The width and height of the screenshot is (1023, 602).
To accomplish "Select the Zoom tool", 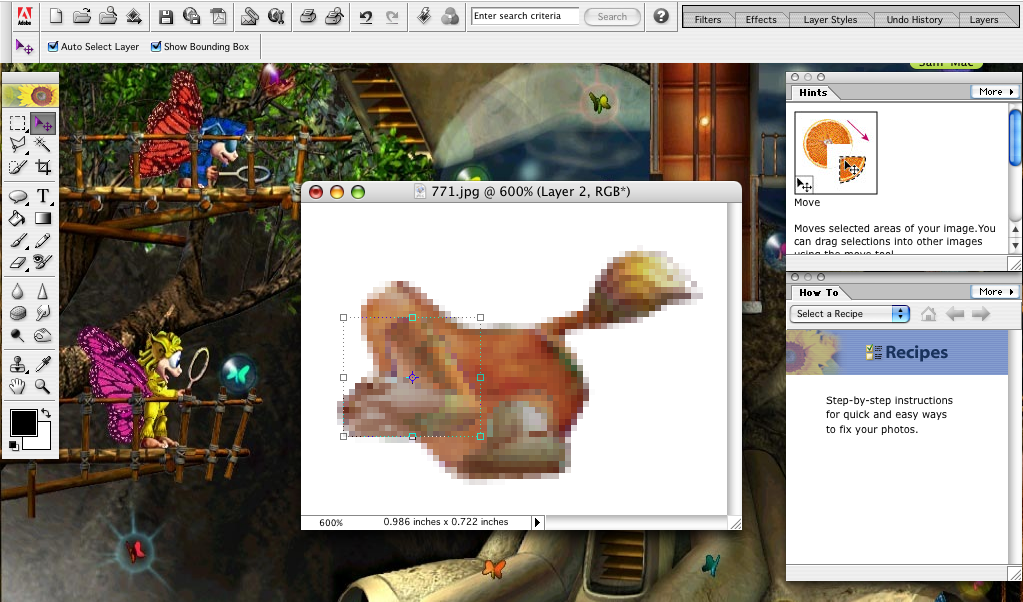I will pos(43,386).
